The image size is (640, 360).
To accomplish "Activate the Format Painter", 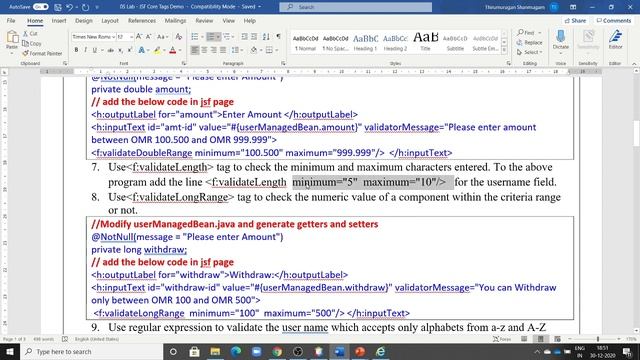I will (42, 53).
